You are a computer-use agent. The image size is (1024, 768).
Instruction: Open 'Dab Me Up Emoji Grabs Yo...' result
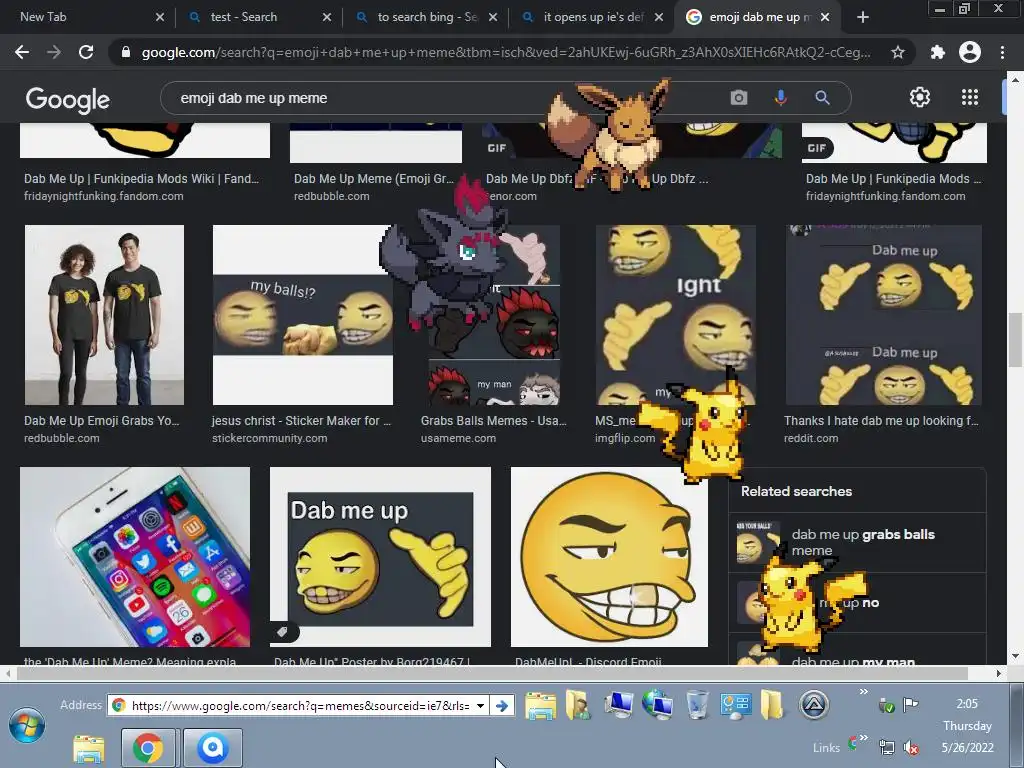coord(101,421)
